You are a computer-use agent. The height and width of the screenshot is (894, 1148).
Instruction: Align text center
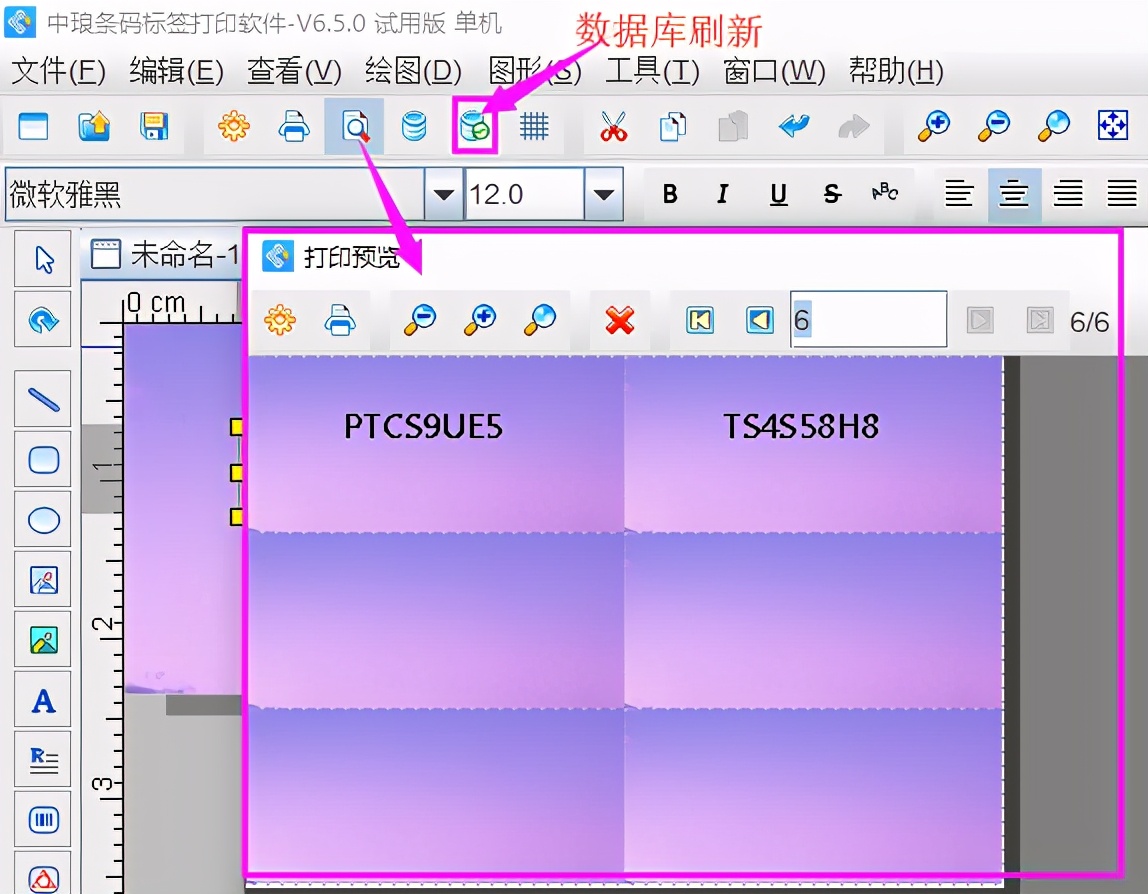coord(1014,194)
